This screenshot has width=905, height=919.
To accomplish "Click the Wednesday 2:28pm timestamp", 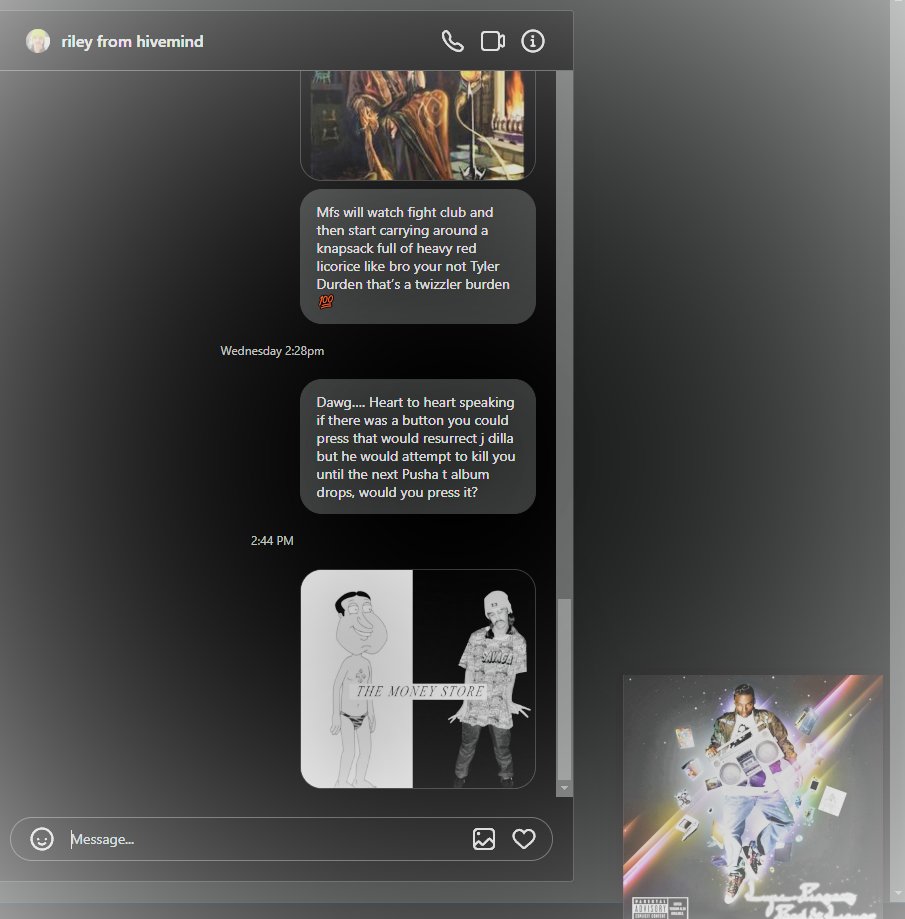I will pyautogui.click(x=272, y=350).
